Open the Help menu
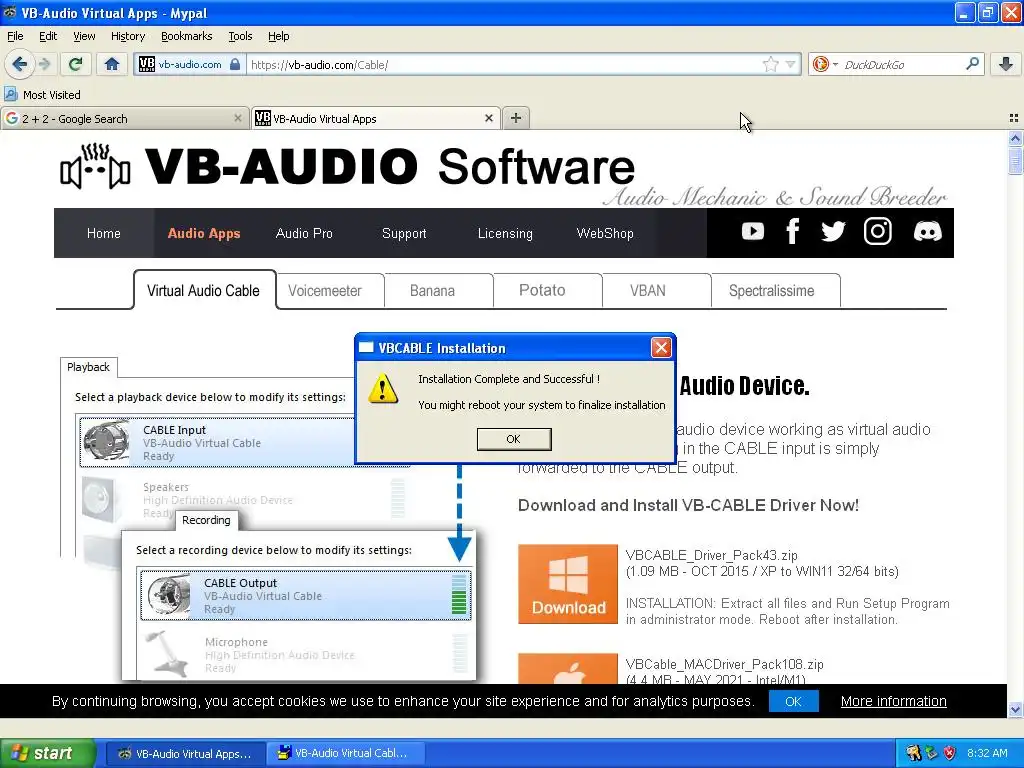The width and height of the screenshot is (1024, 768). point(278,36)
